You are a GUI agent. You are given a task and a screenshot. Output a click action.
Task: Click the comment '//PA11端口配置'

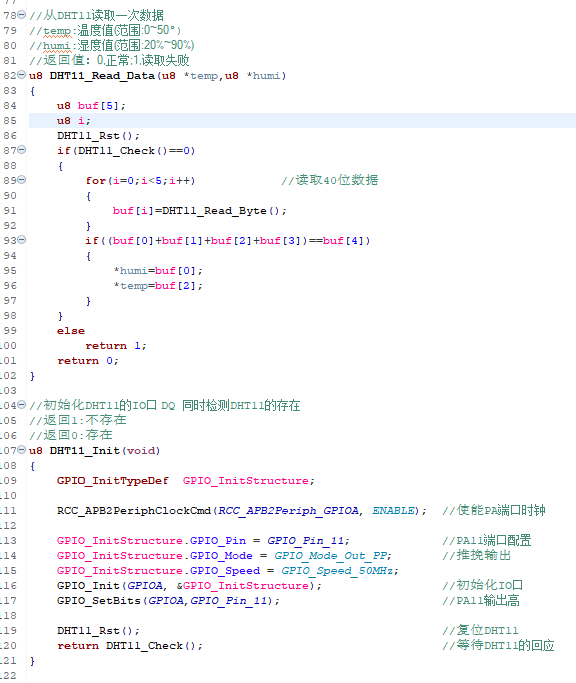click(487, 540)
